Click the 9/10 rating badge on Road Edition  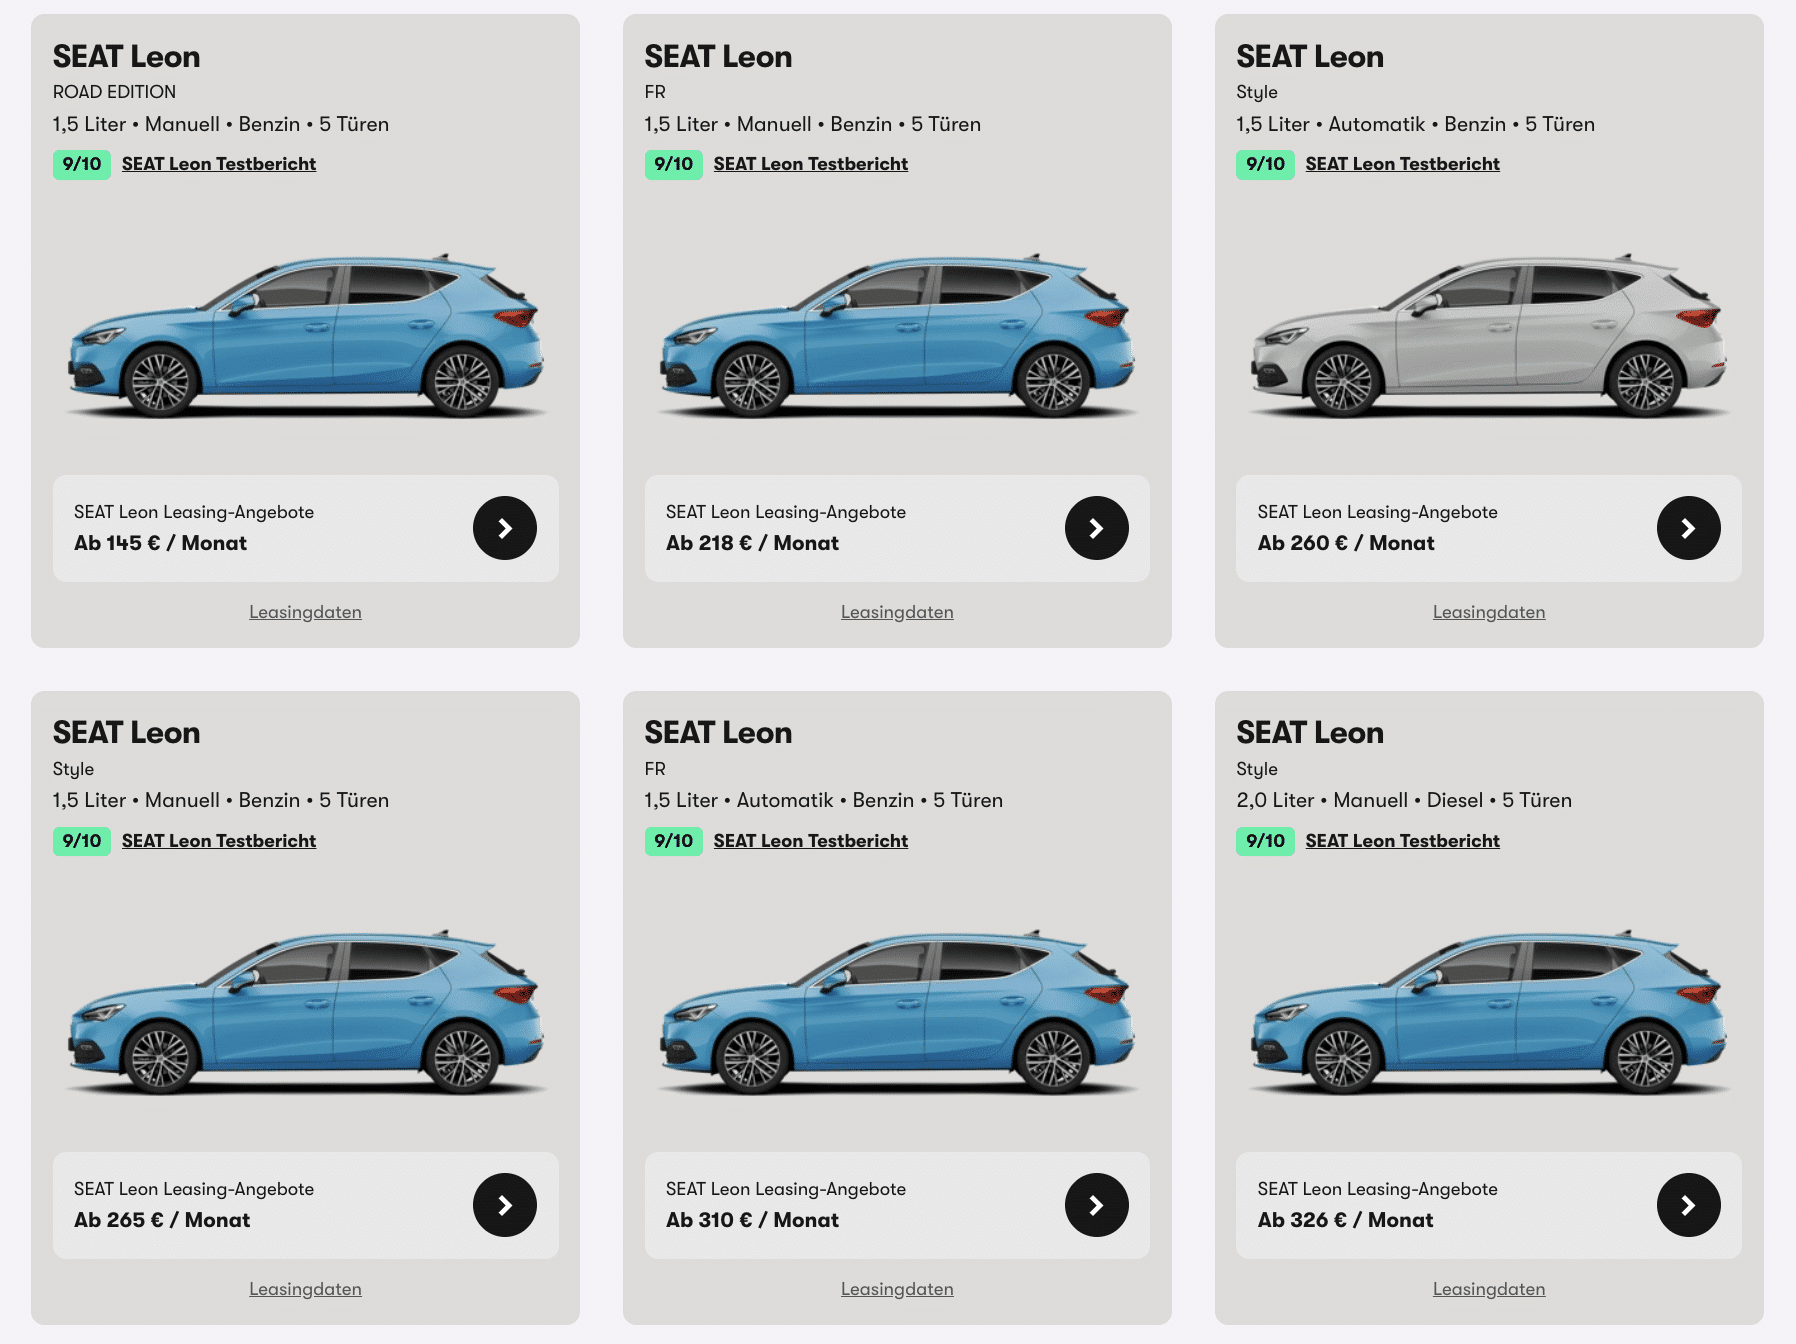[82, 164]
